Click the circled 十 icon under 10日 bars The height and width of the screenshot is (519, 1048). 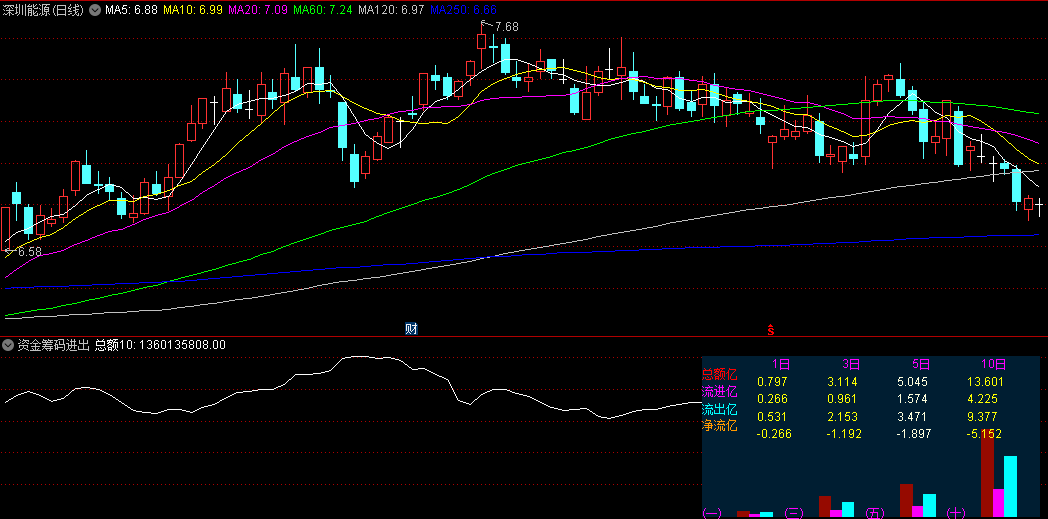(x=956, y=513)
